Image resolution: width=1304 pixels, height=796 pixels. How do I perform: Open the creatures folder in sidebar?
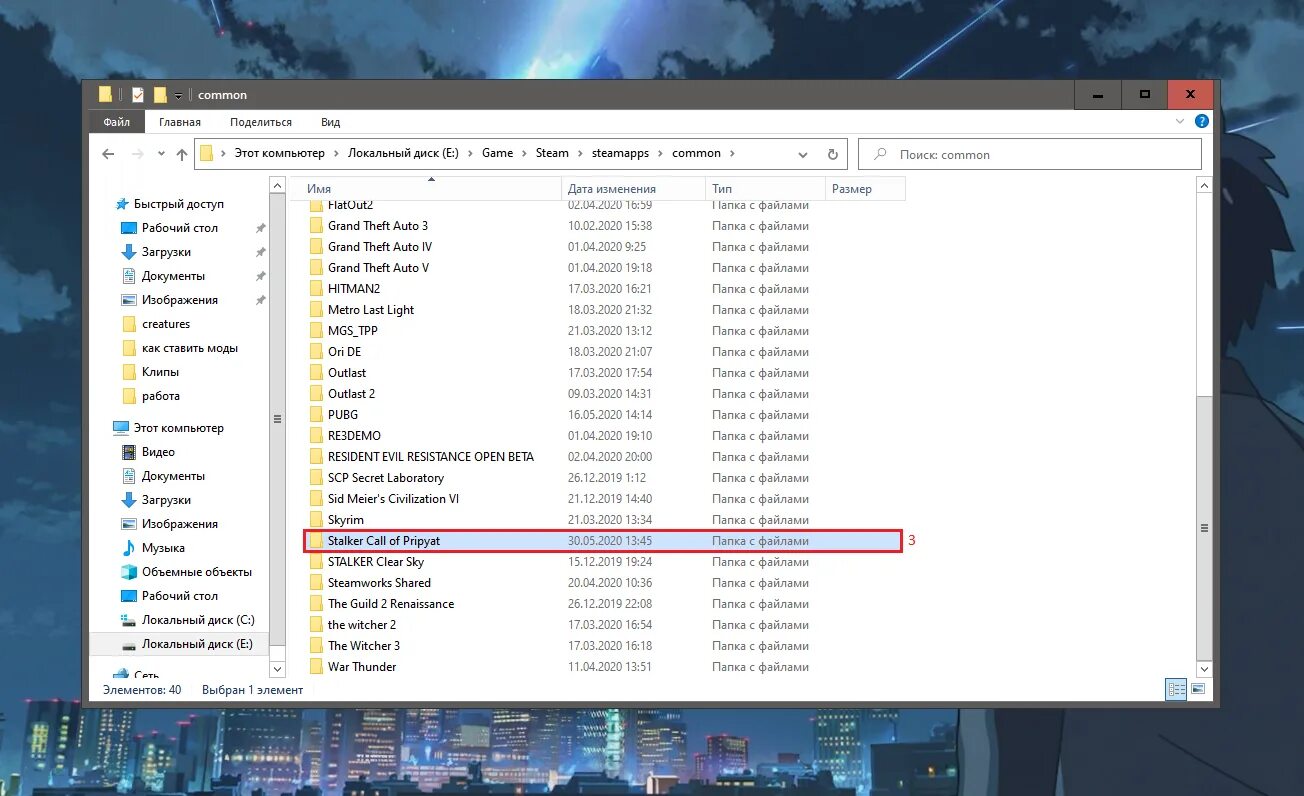click(166, 324)
